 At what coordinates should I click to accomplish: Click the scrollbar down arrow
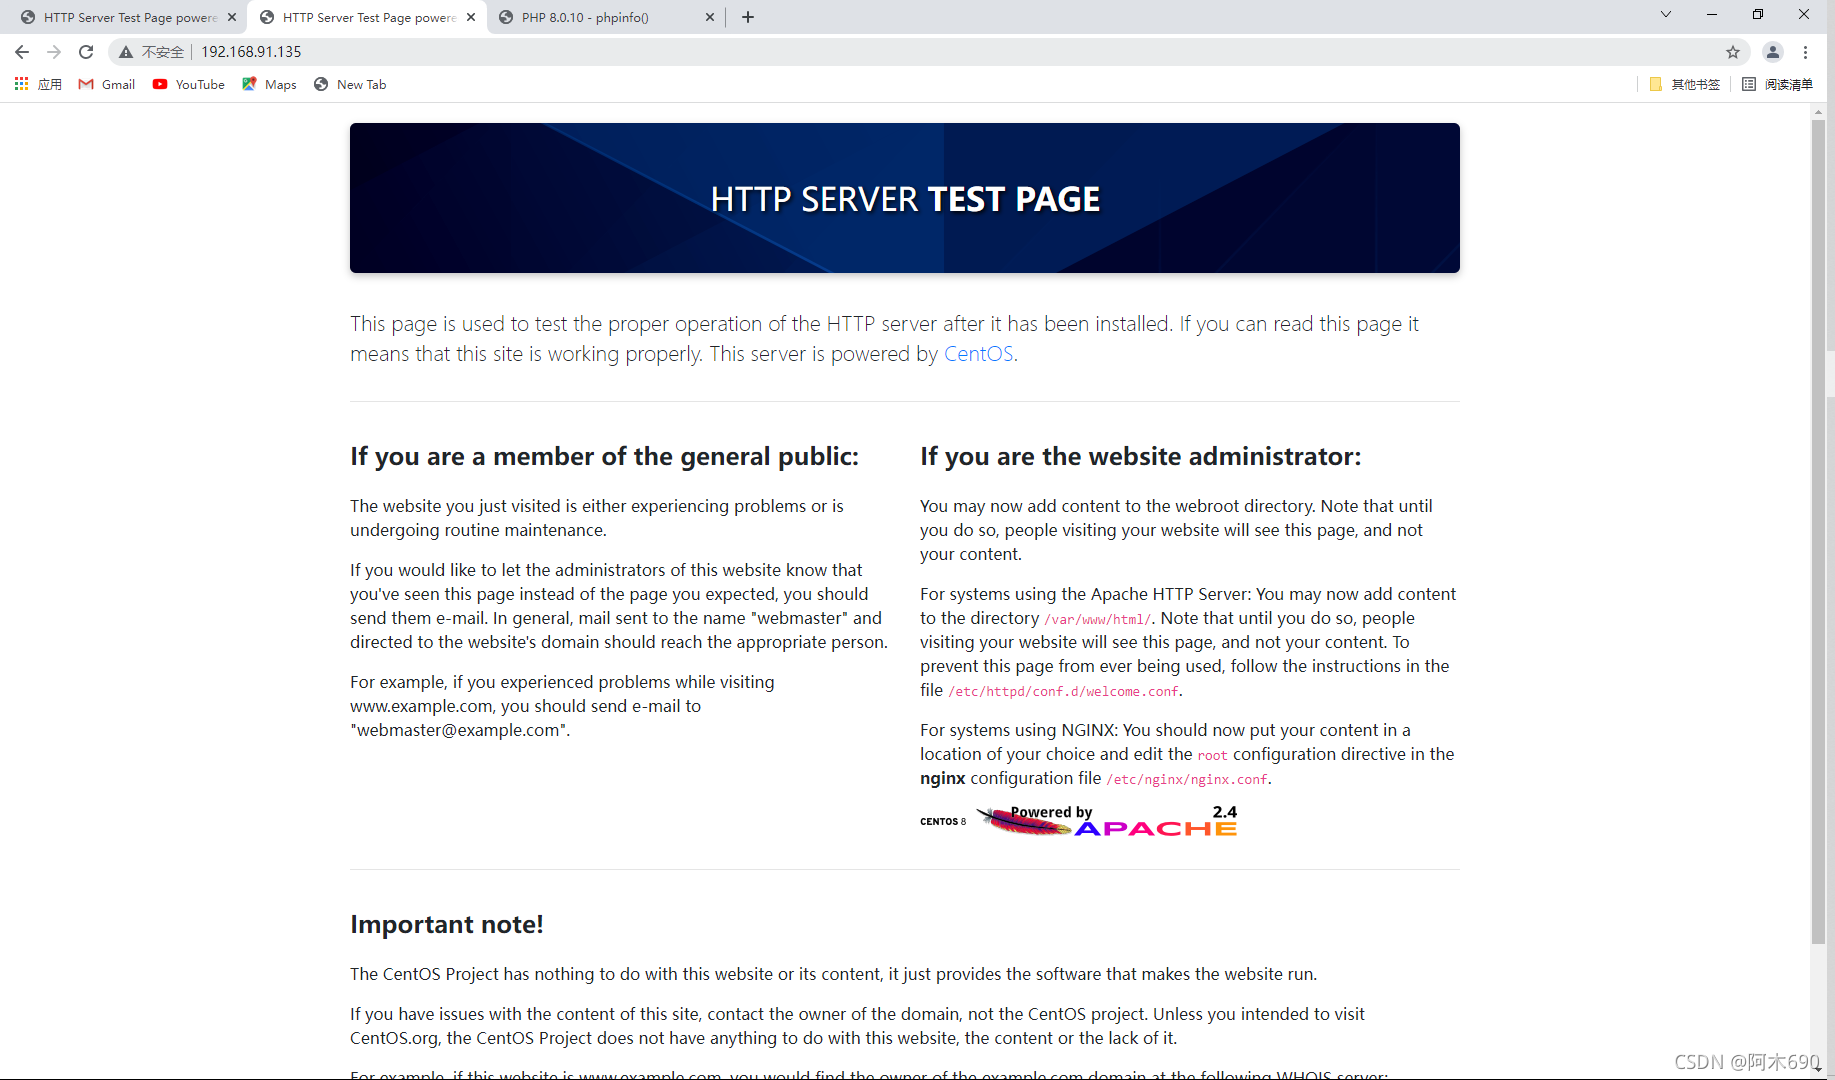click(1818, 1069)
